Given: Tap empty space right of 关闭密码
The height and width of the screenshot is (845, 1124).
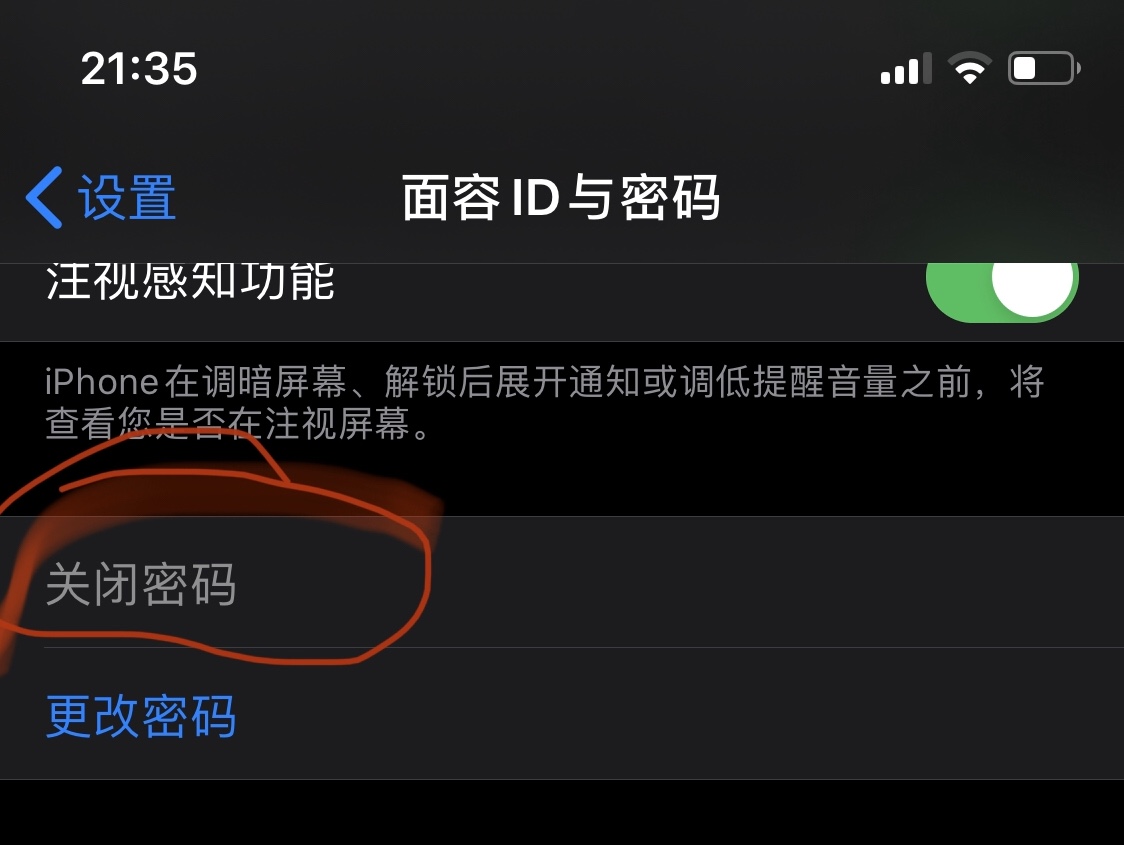Looking at the screenshot, I should pyautogui.click(x=774, y=582).
